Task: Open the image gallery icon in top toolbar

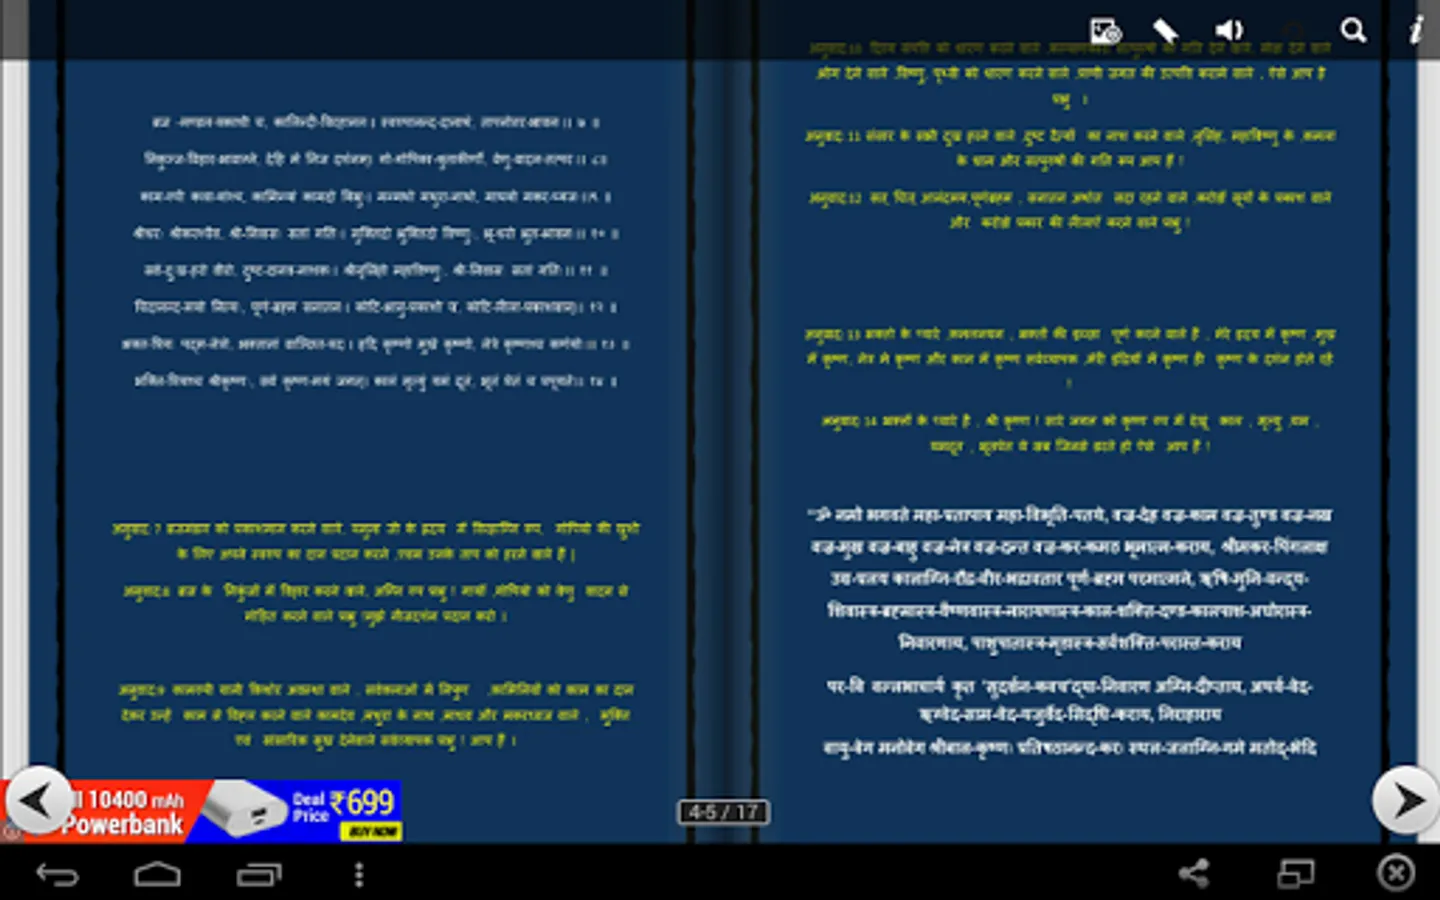Action: point(1105,31)
